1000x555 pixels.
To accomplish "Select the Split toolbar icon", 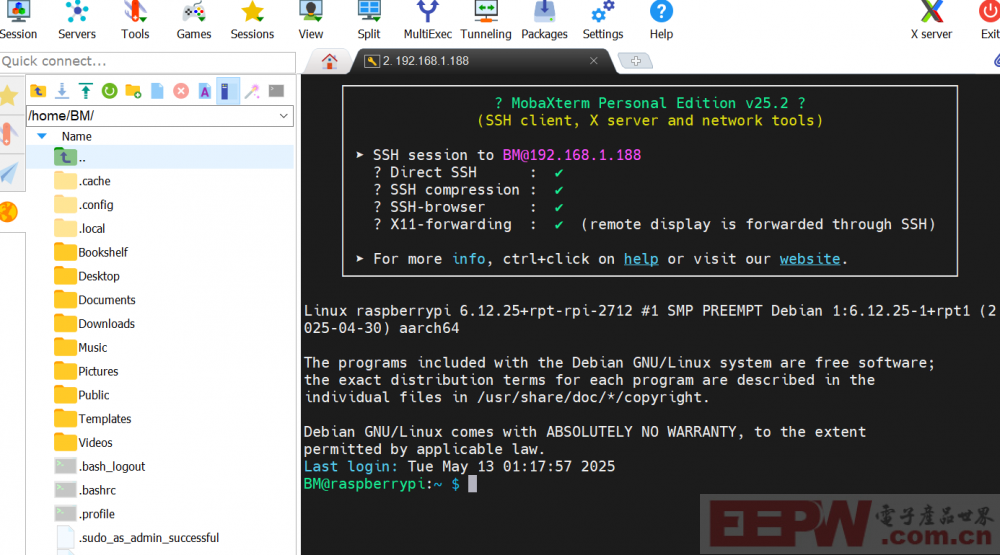I will (x=369, y=21).
